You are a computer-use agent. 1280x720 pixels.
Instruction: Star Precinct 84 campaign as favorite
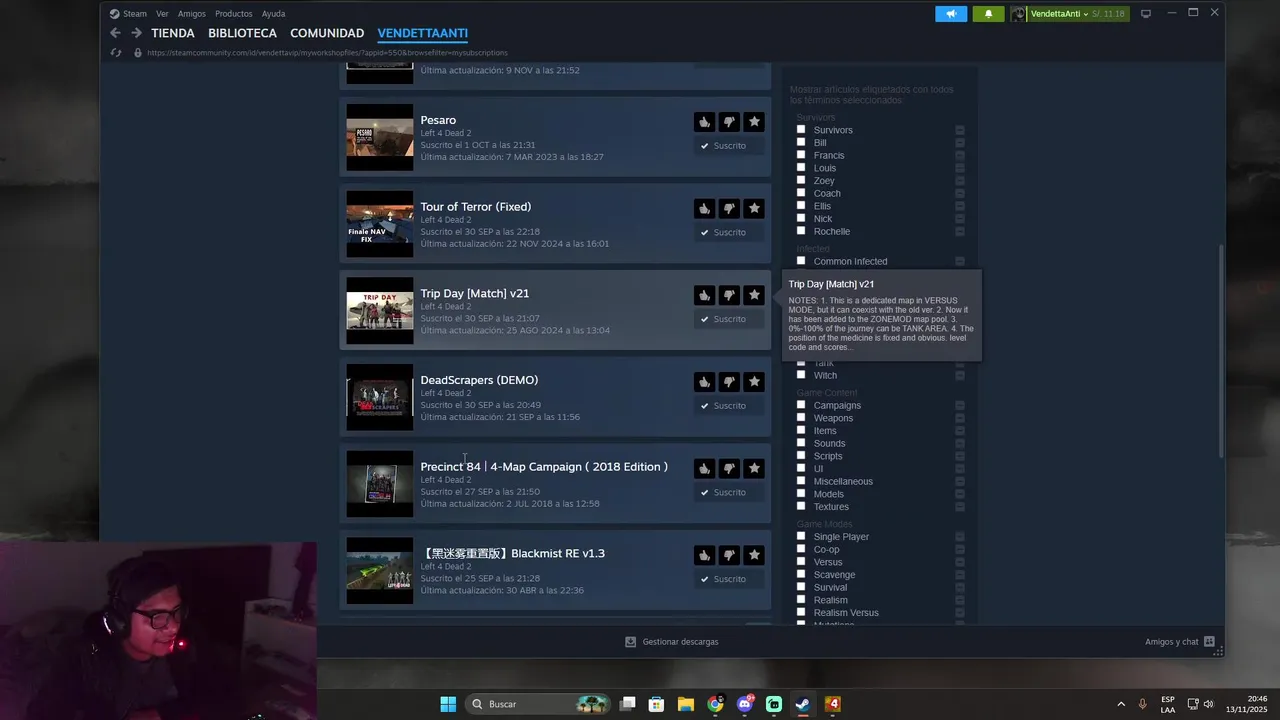click(x=754, y=469)
